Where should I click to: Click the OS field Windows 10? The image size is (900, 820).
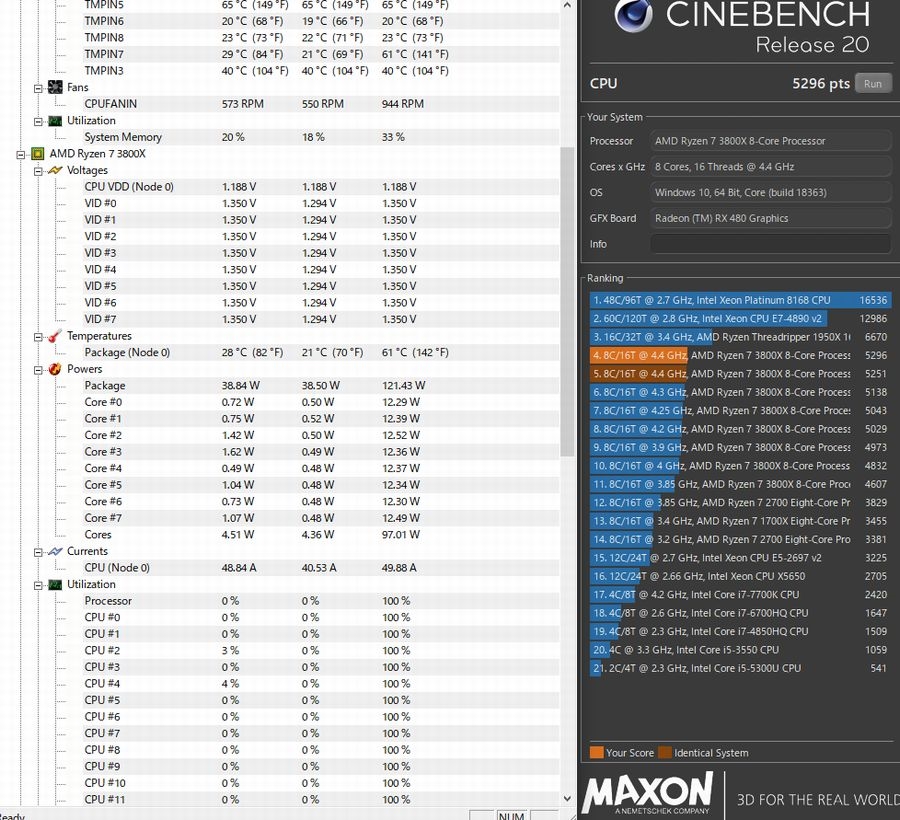tap(770, 192)
